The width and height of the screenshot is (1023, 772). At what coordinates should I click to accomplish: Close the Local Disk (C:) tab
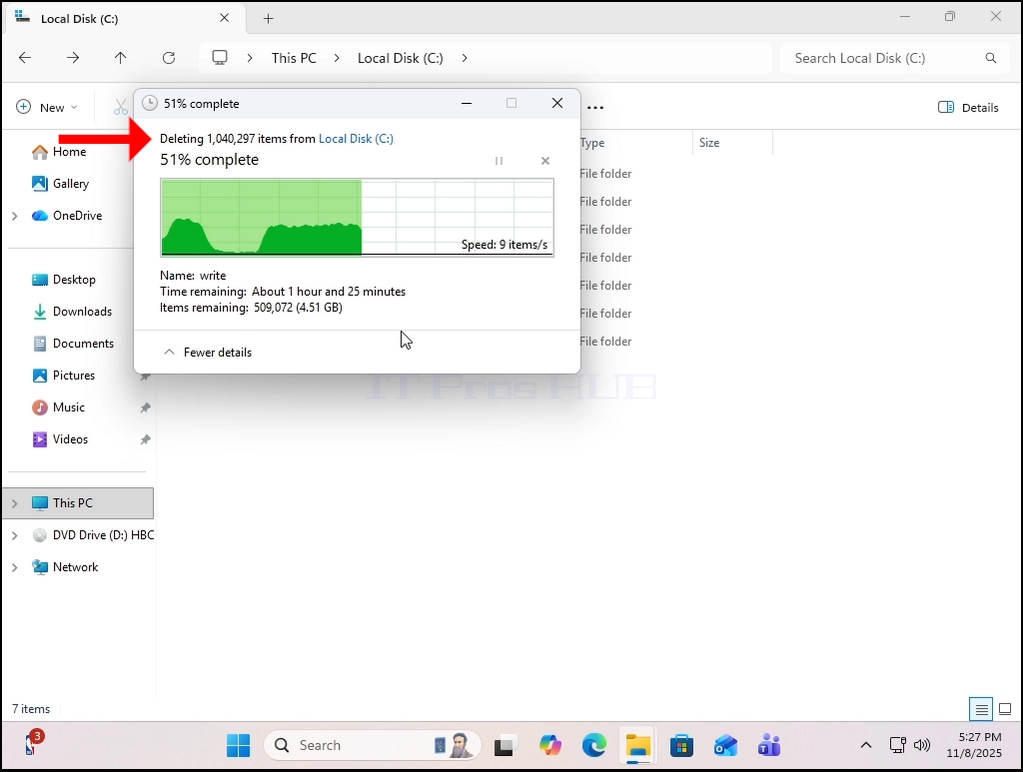tap(224, 18)
